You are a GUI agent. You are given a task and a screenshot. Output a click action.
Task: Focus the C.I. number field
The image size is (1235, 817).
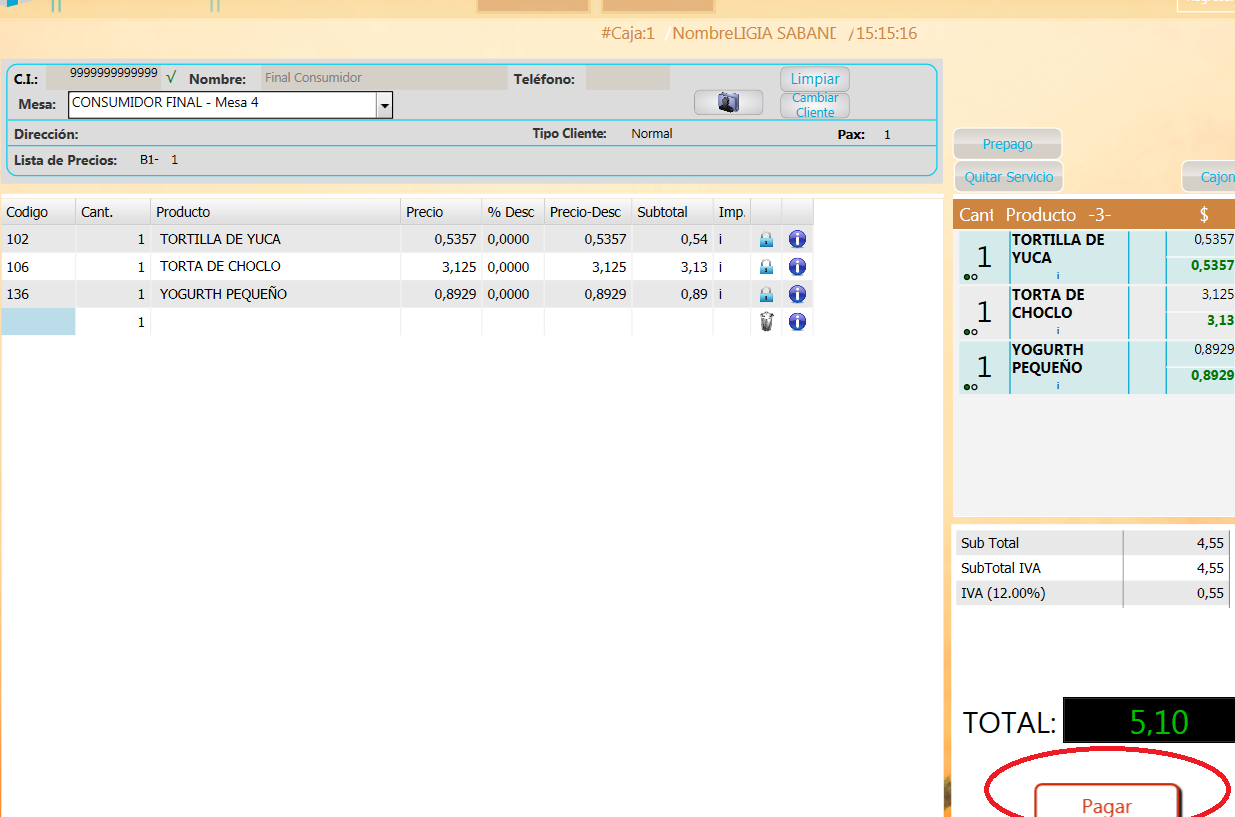point(104,75)
